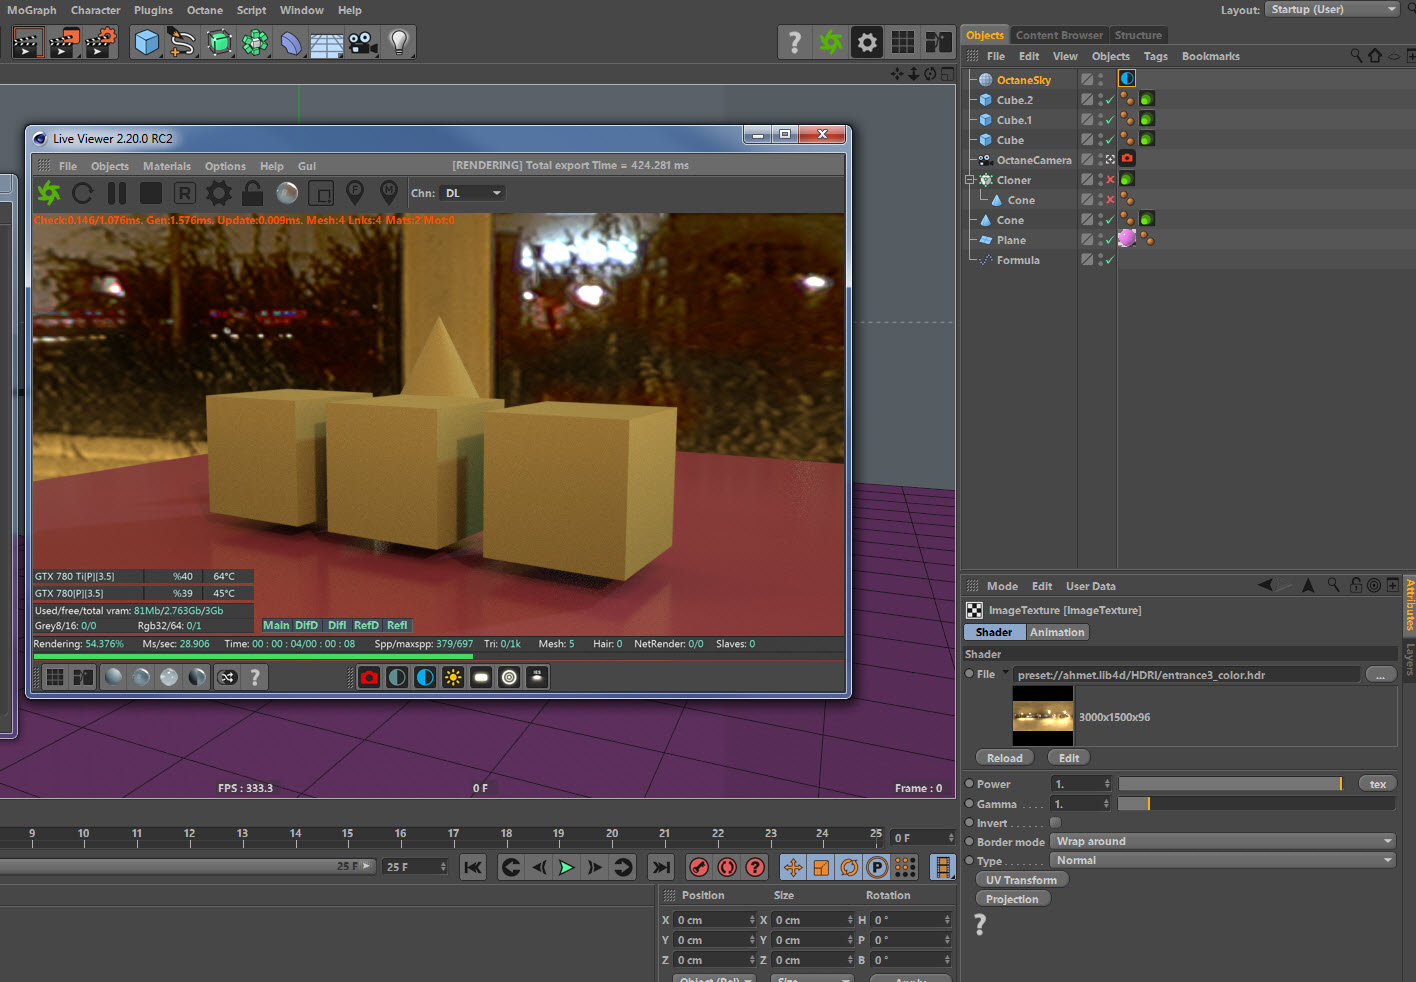Toggle autokeying button in timeline
Viewport: 1416px width, 982px height.
coord(727,867)
